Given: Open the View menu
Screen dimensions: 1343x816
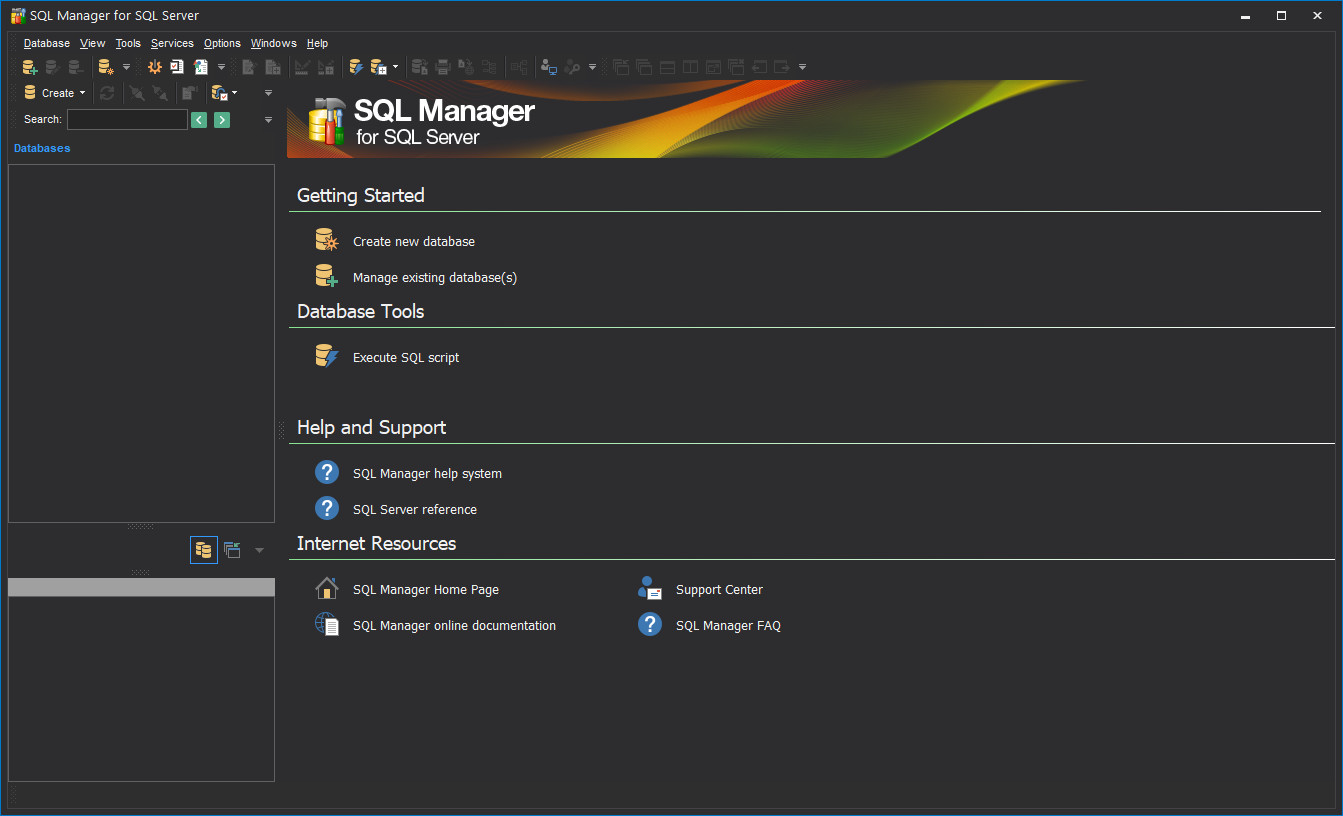Looking at the screenshot, I should (x=93, y=43).
